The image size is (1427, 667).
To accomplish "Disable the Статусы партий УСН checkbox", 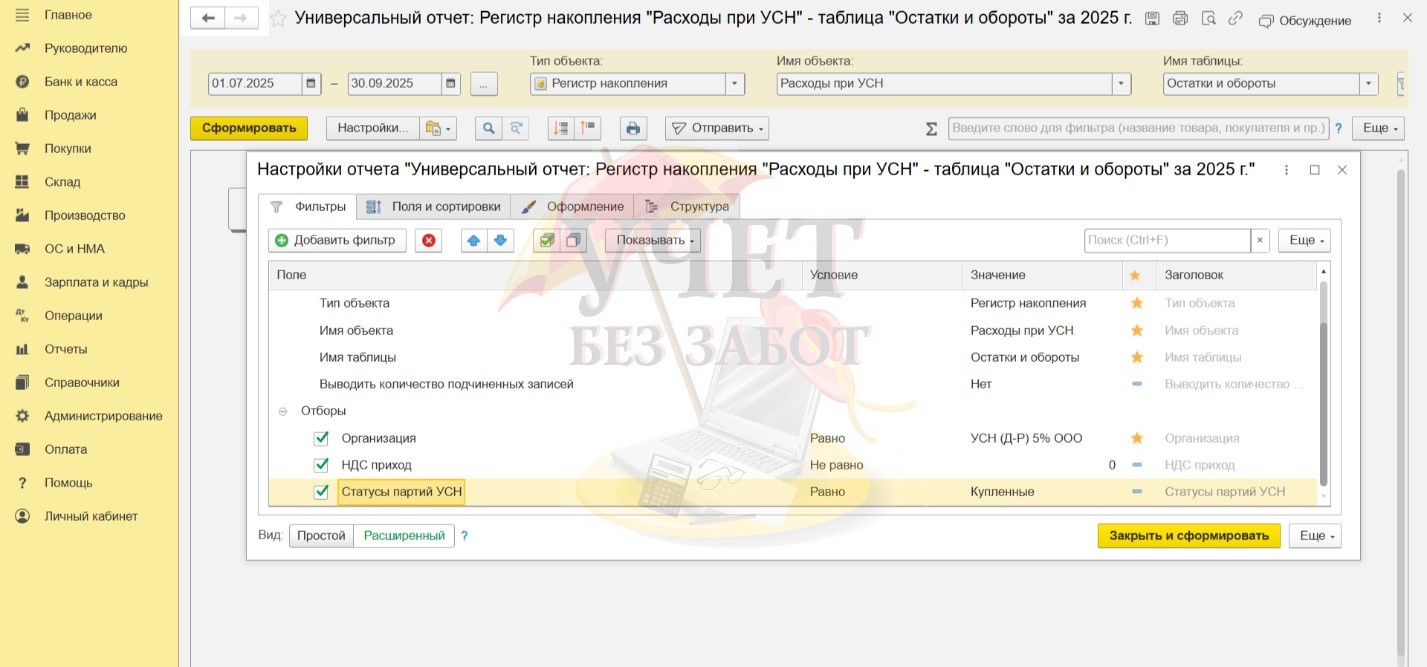I will click(x=321, y=492).
